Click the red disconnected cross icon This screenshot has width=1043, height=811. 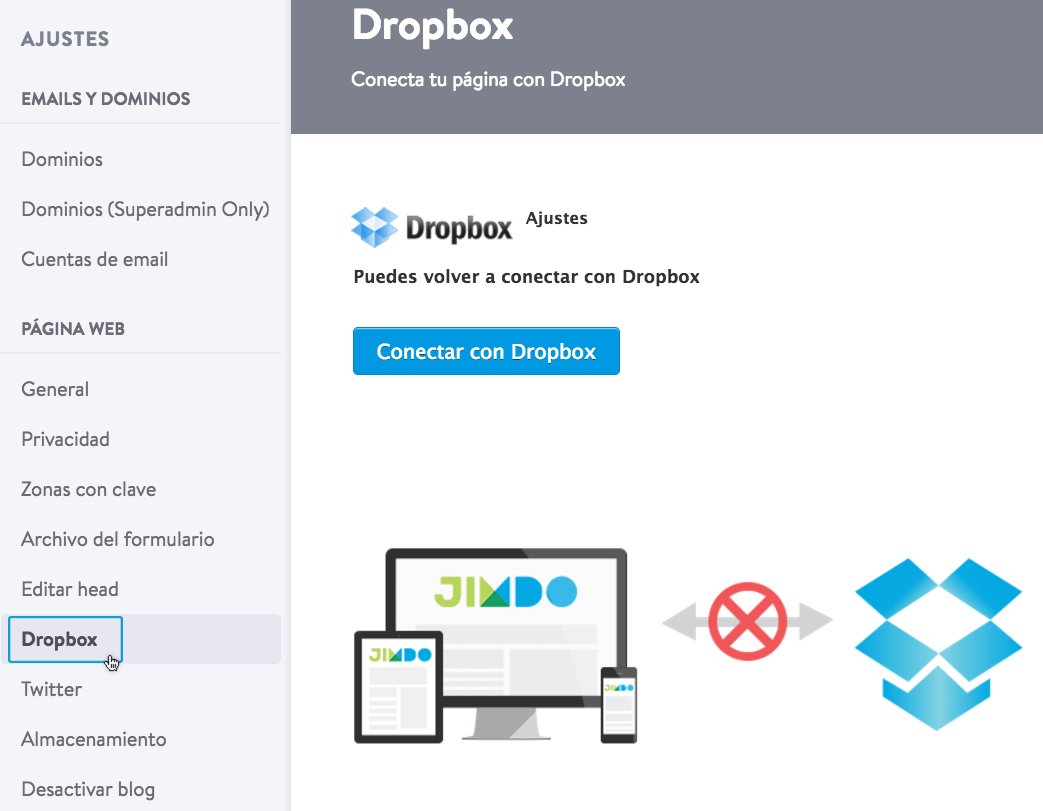coord(748,621)
